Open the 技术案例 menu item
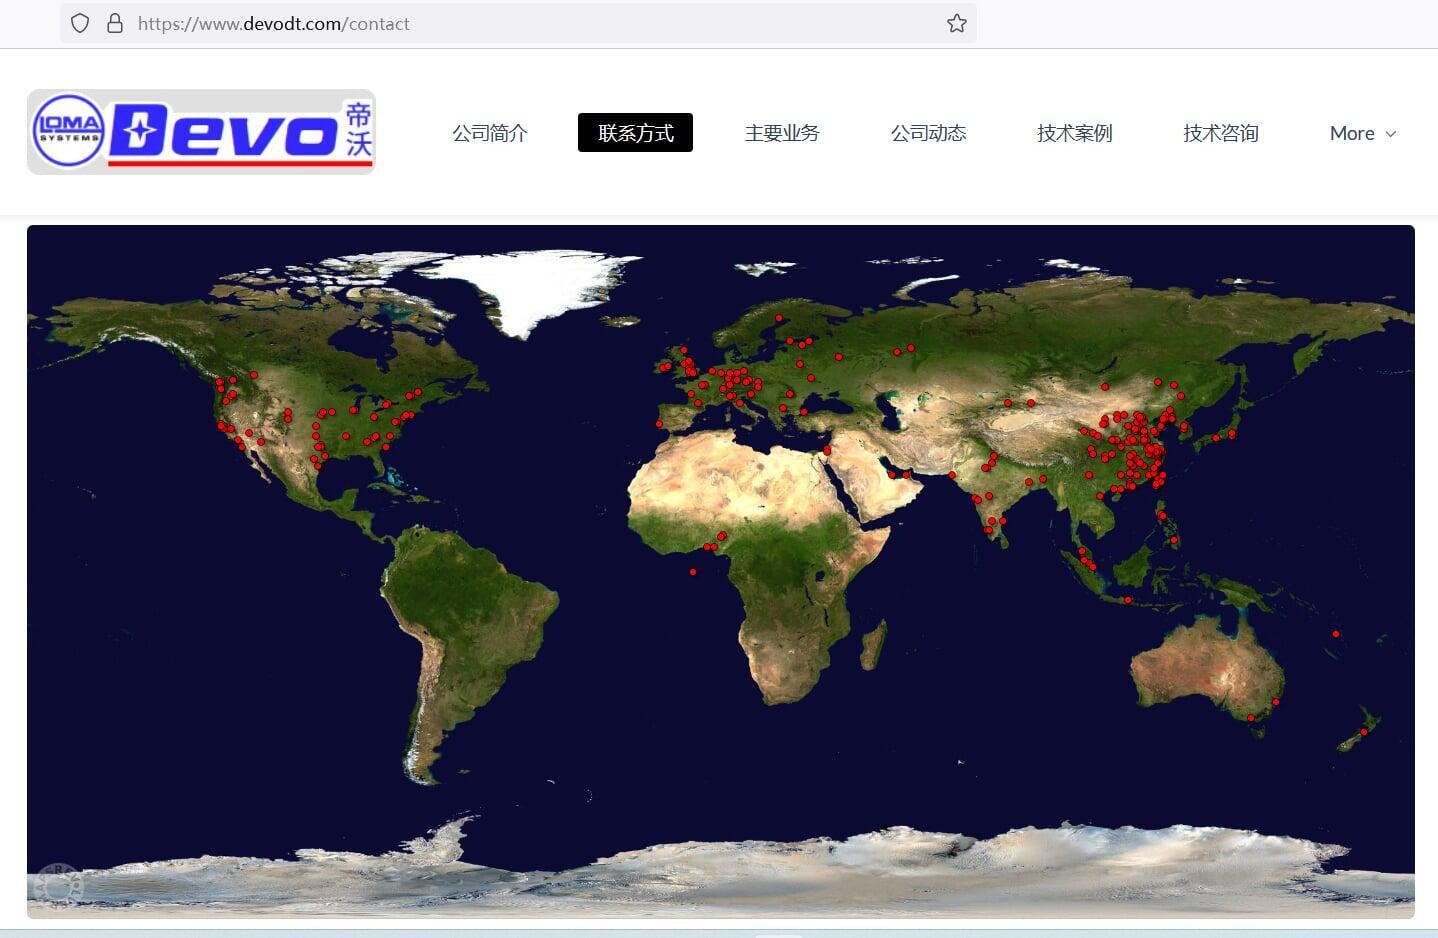The width and height of the screenshot is (1438, 938). click(x=1075, y=133)
